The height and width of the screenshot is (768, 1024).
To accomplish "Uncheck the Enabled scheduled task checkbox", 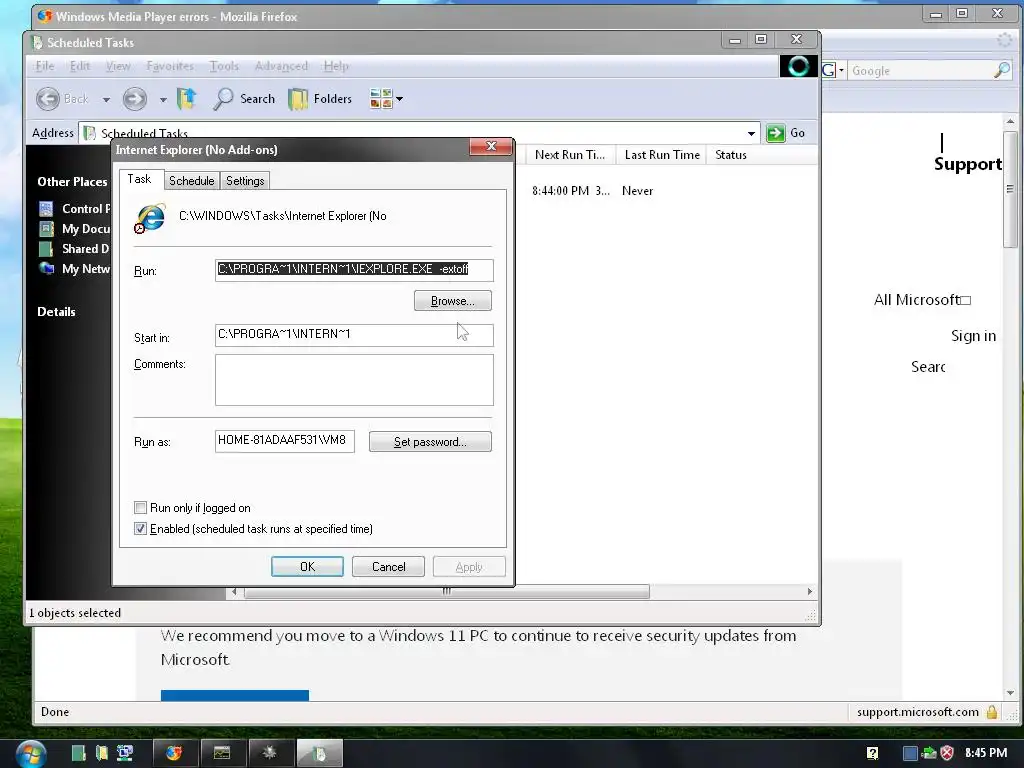I will 140,528.
